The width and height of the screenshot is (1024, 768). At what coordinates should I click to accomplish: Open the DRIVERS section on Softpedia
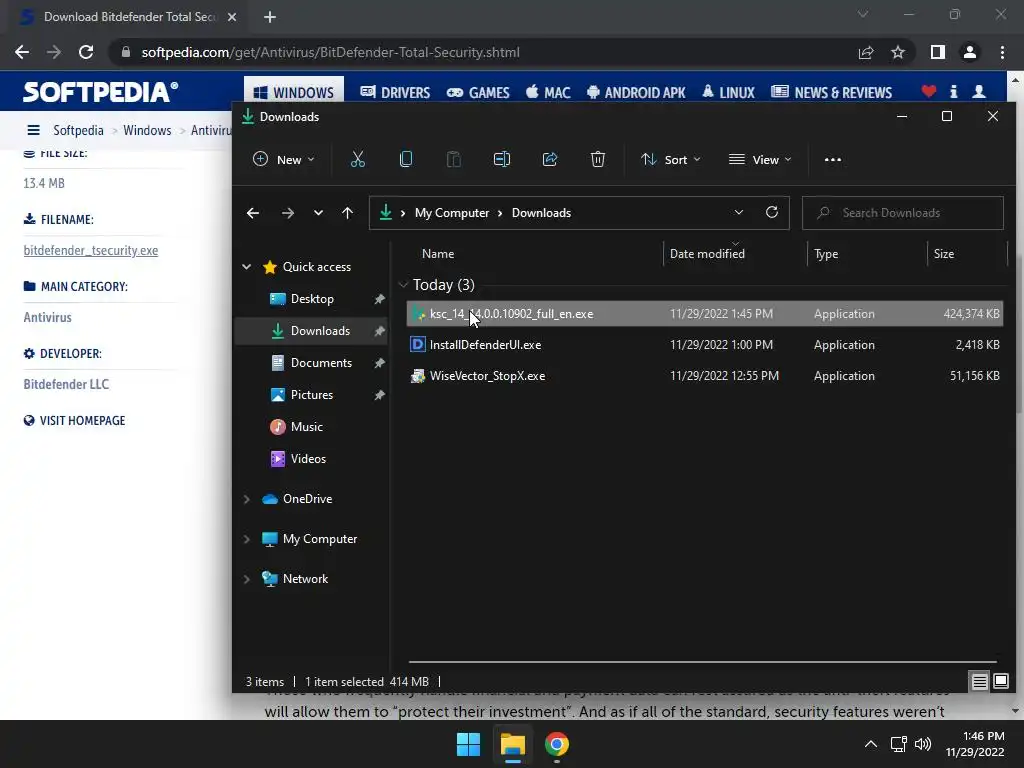(x=395, y=93)
